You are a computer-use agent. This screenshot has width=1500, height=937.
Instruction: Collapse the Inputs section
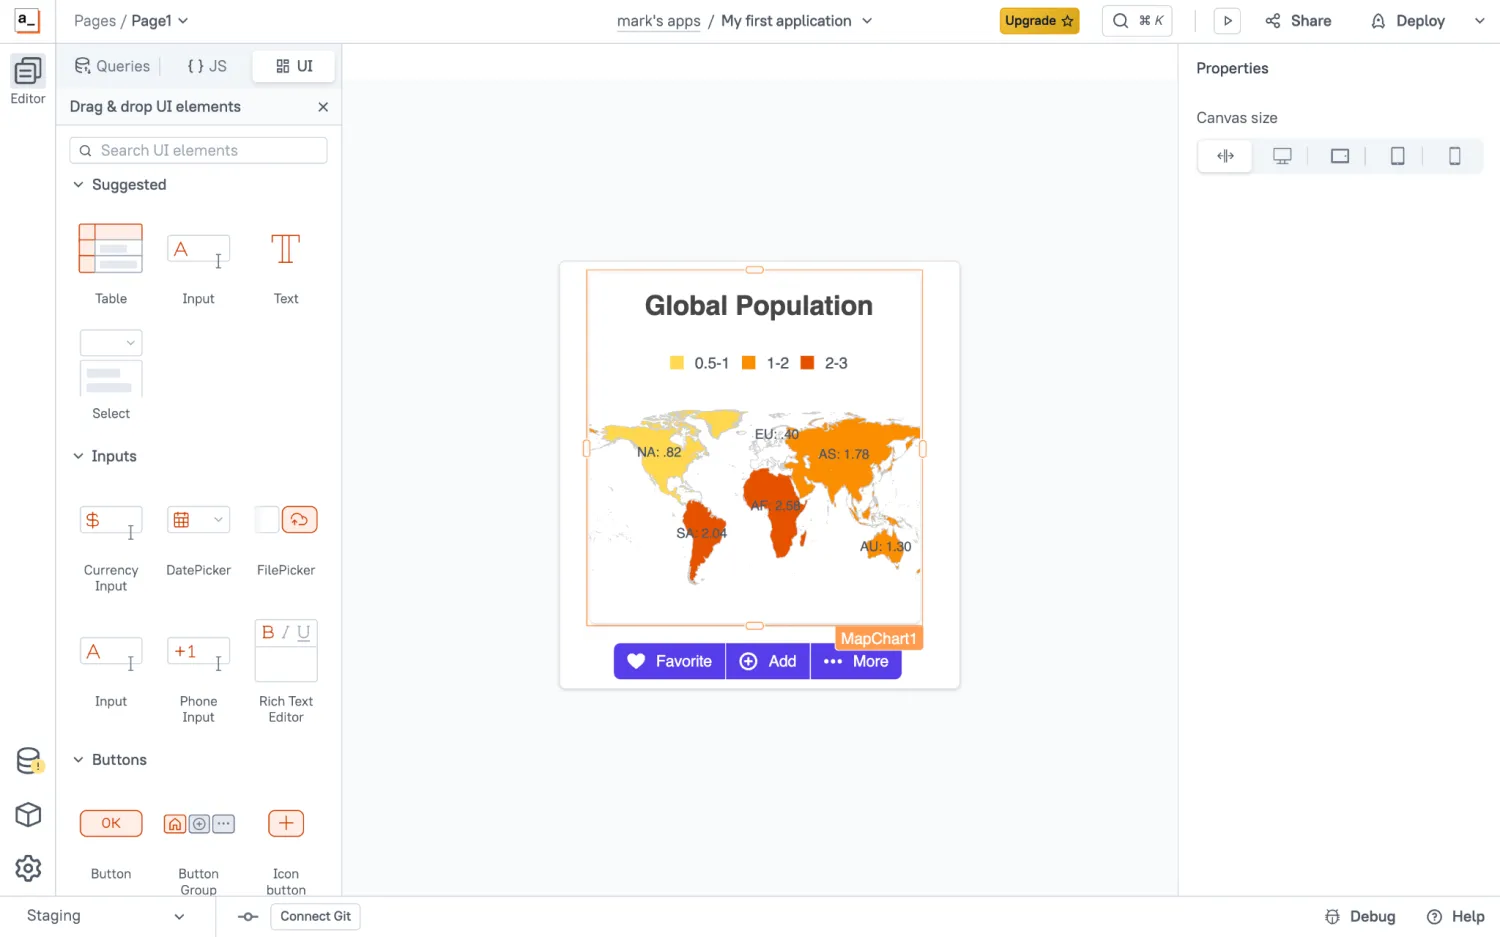(78, 456)
